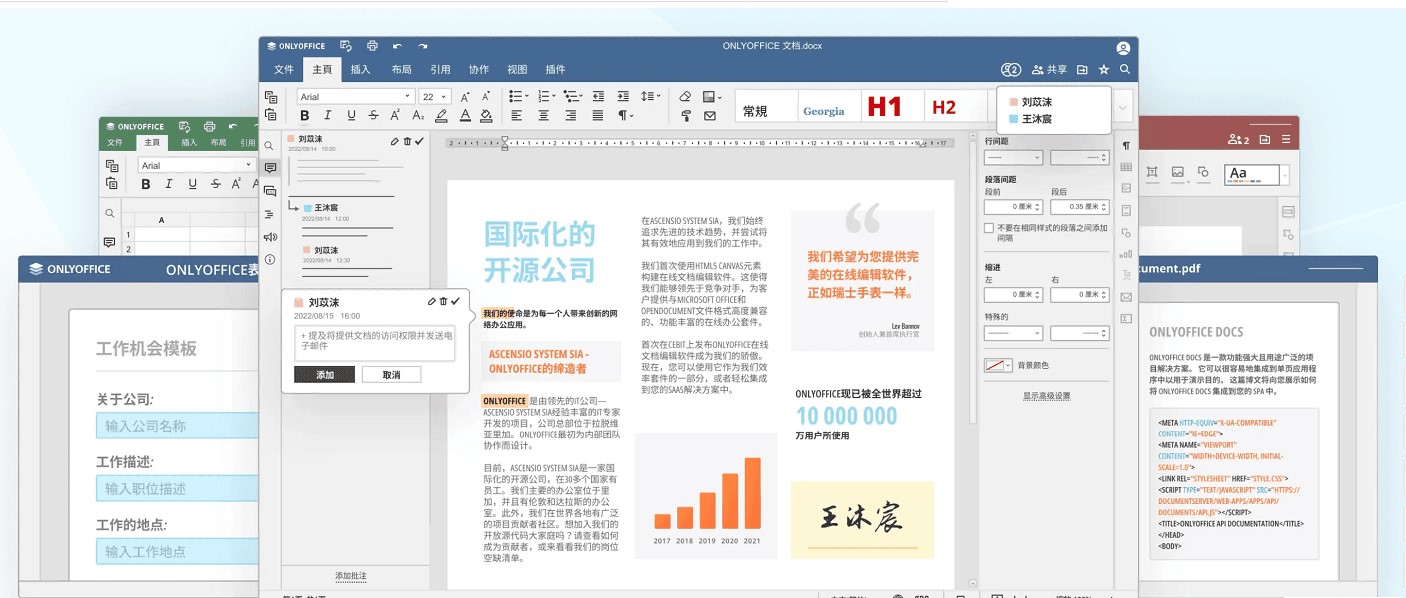This screenshot has width=1406, height=598.
Task: Open the Chat icon in the left sidebar
Action: [270, 191]
